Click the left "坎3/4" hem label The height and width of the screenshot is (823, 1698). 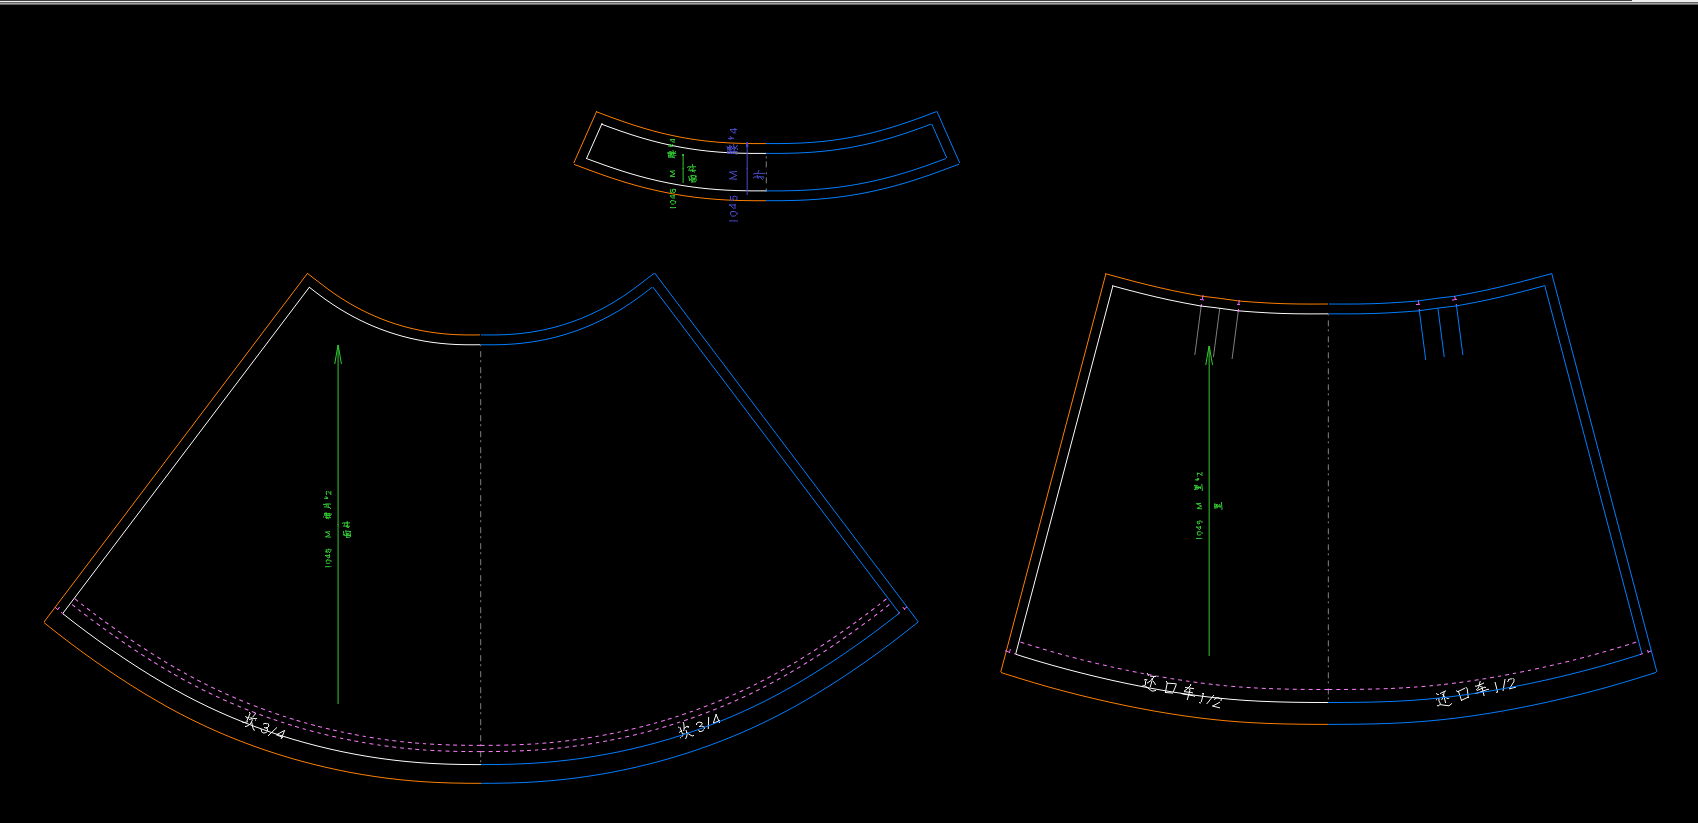click(265, 726)
